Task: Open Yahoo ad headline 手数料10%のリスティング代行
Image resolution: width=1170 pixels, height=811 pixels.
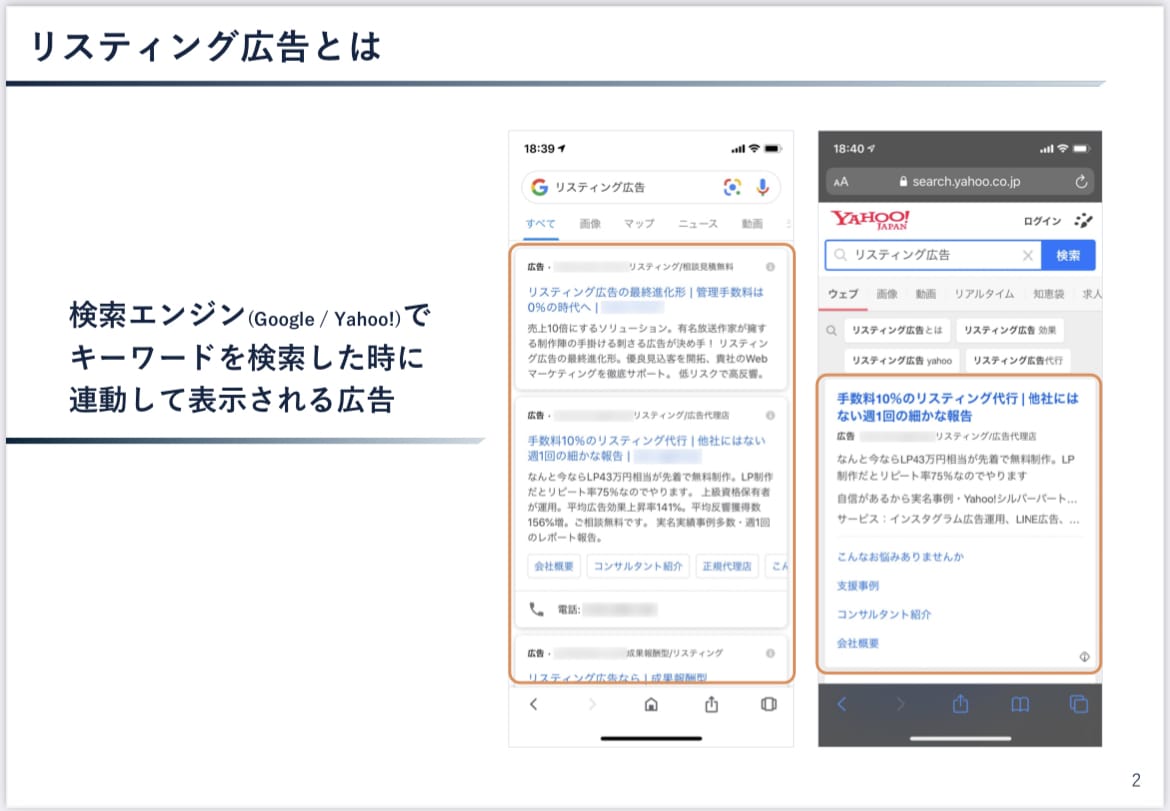Action: pyautogui.click(x=957, y=407)
